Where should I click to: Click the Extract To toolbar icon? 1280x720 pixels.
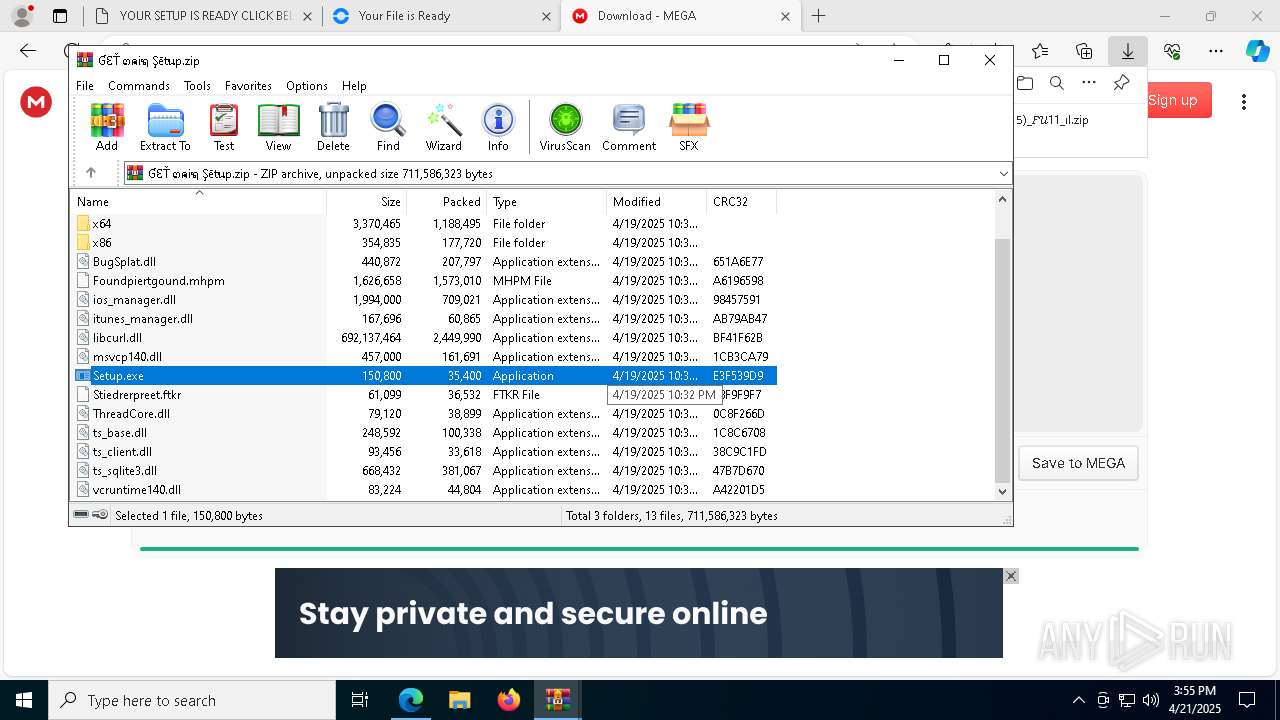[x=165, y=127]
